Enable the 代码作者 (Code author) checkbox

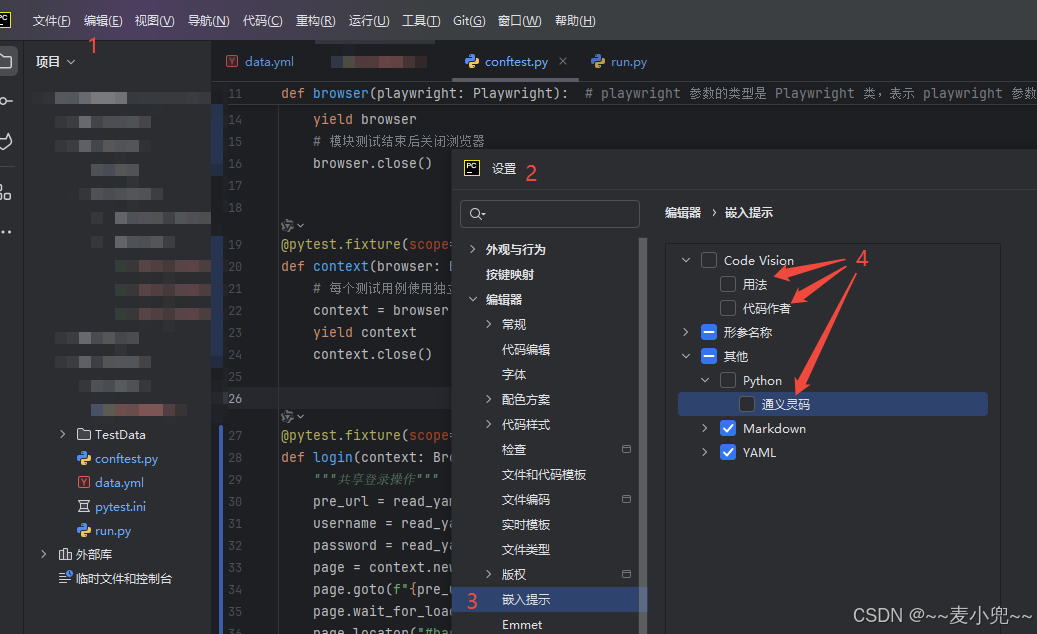[728, 308]
